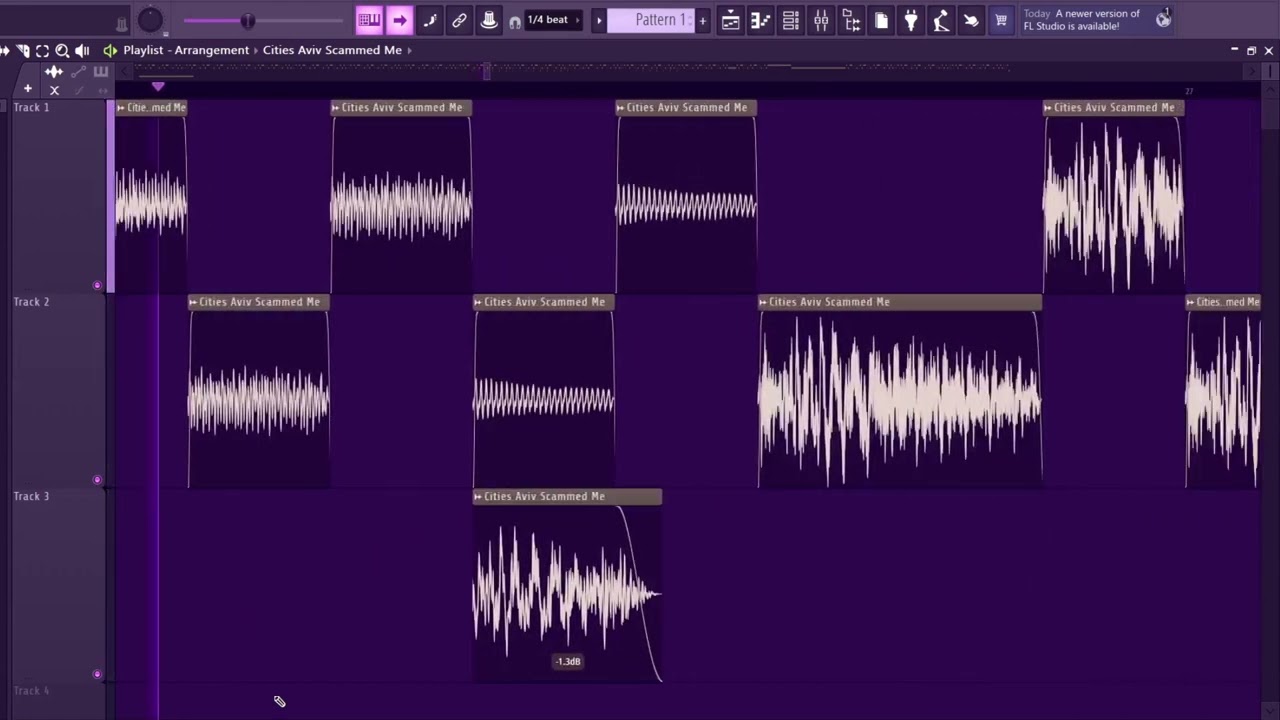Viewport: 1280px width, 720px height.
Task: Add a new pattern with the plus button
Action: click(x=702, y=21)
